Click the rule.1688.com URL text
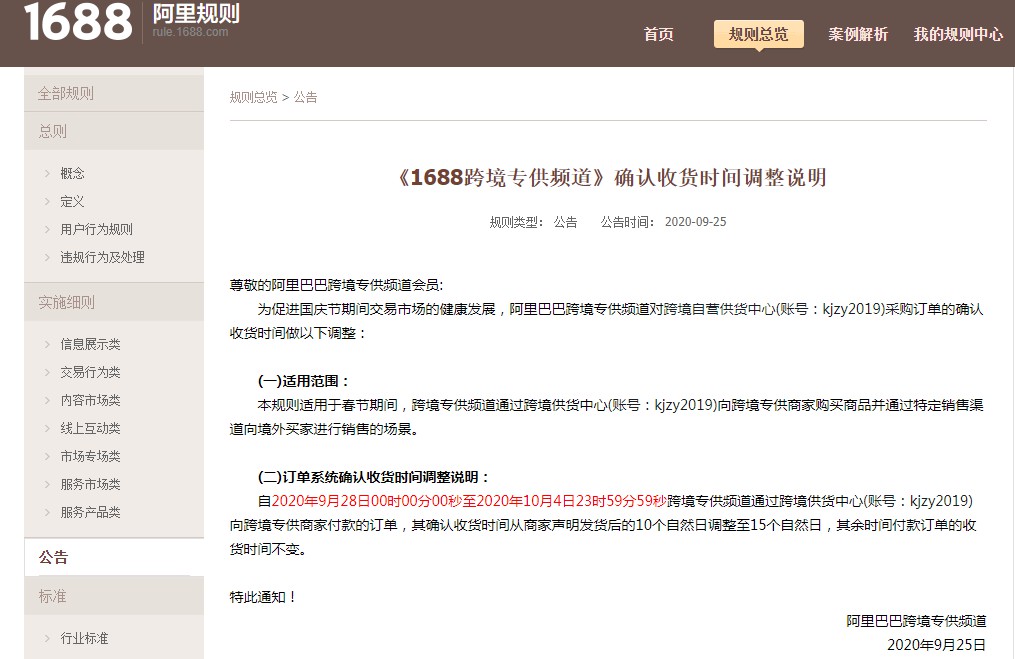 [x=190, y=32]
